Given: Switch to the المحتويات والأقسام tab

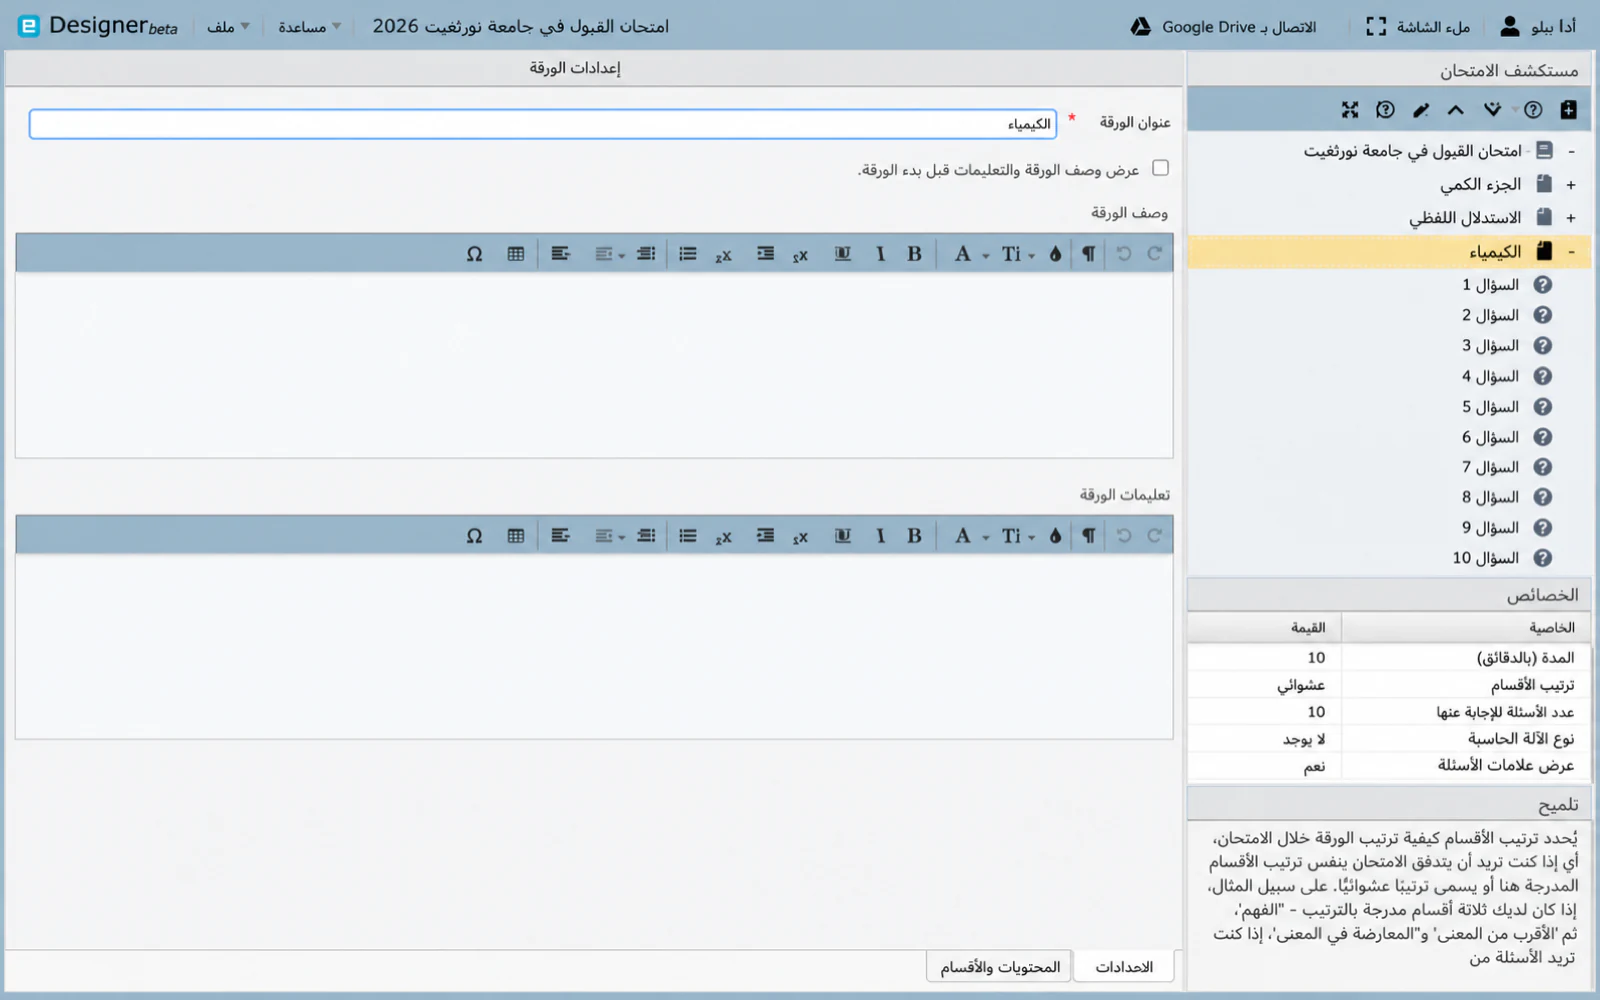Looking at the screenshot, I should click(999, 967).
